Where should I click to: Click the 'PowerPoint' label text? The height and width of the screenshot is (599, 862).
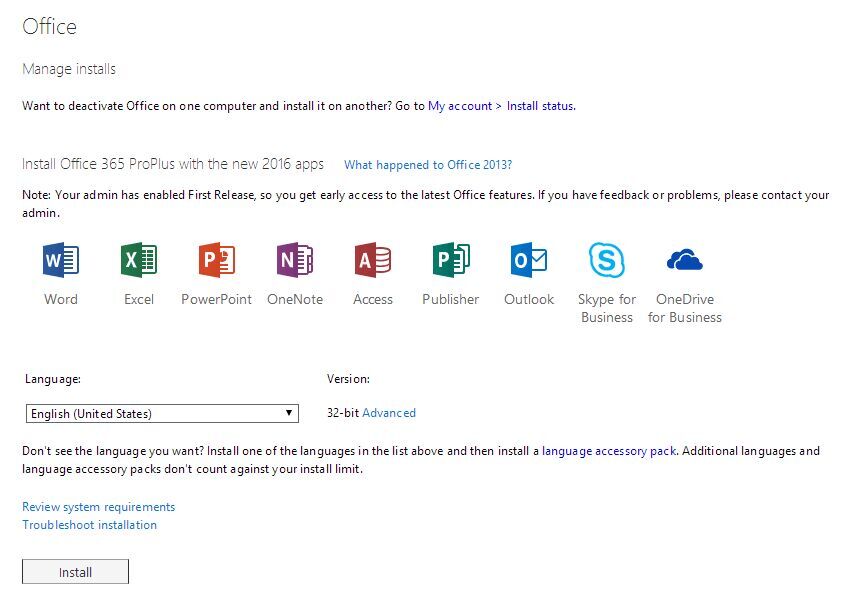point(217,300)
